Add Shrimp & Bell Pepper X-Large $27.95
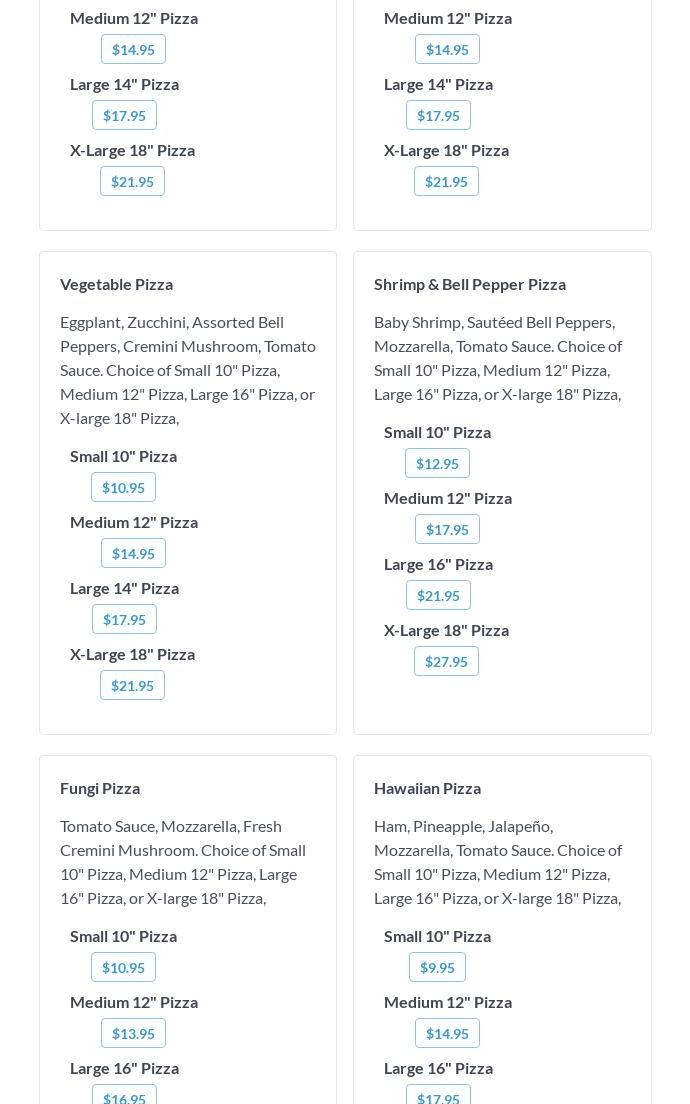Image resolution: width=690 pixels, height=1104 pixels. pyautogui.click(x=446, y=661)
